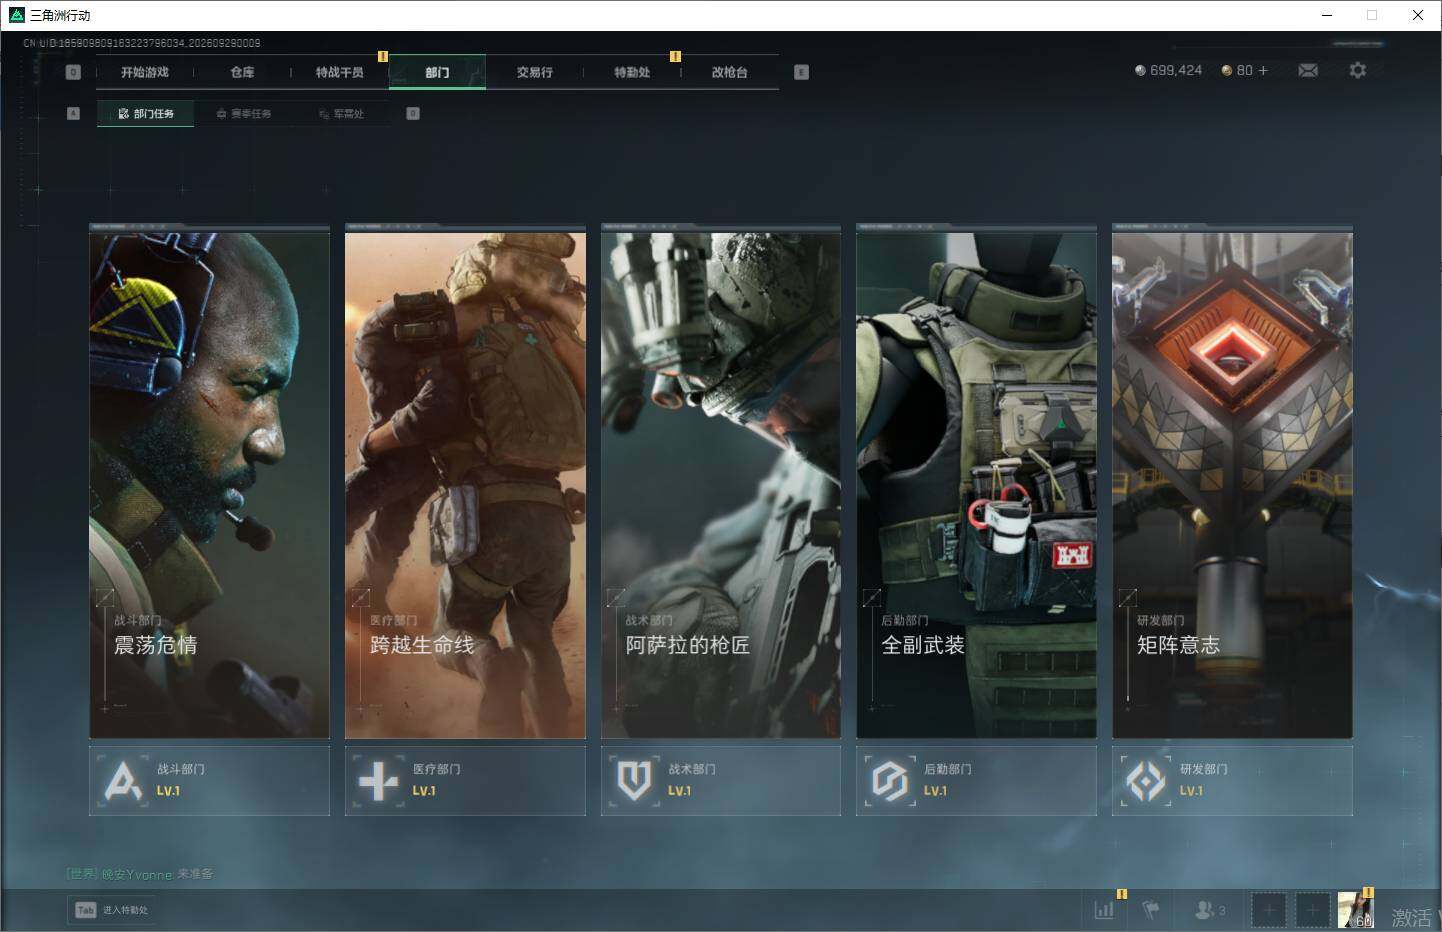Click the D key sub-tab icon
The height and width of the screenshot is (932, 1442).
point(413,113)
